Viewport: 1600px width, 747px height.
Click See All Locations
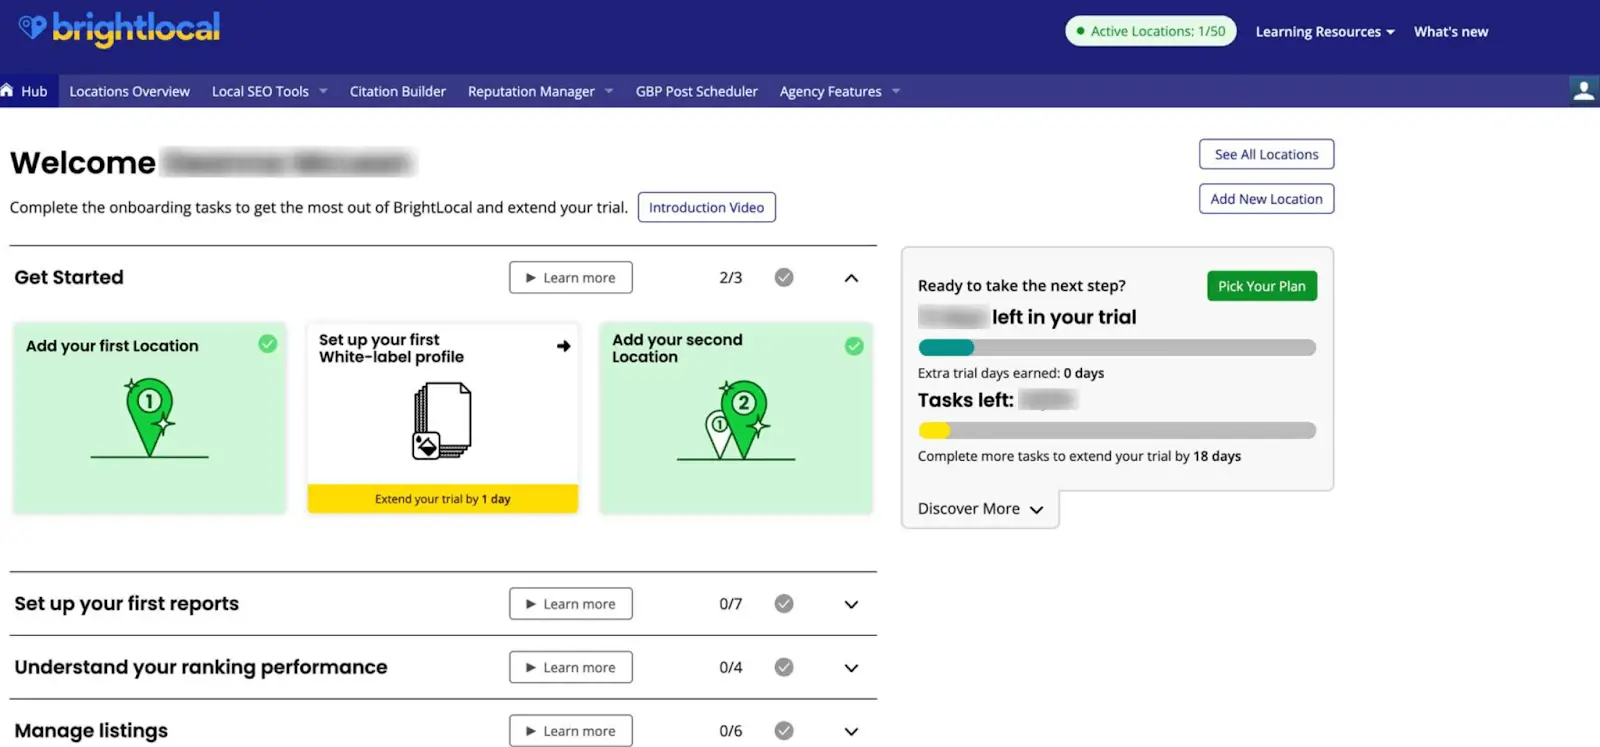(1266, 154)
